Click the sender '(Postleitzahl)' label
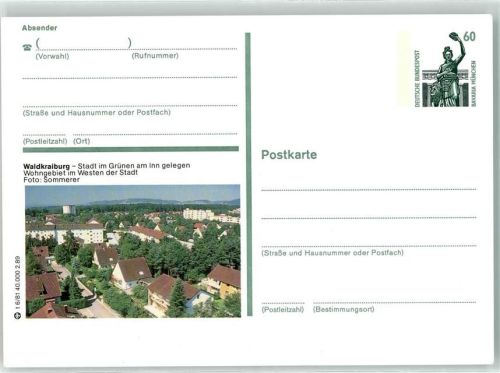500x373 pixels. coord(45,141)
